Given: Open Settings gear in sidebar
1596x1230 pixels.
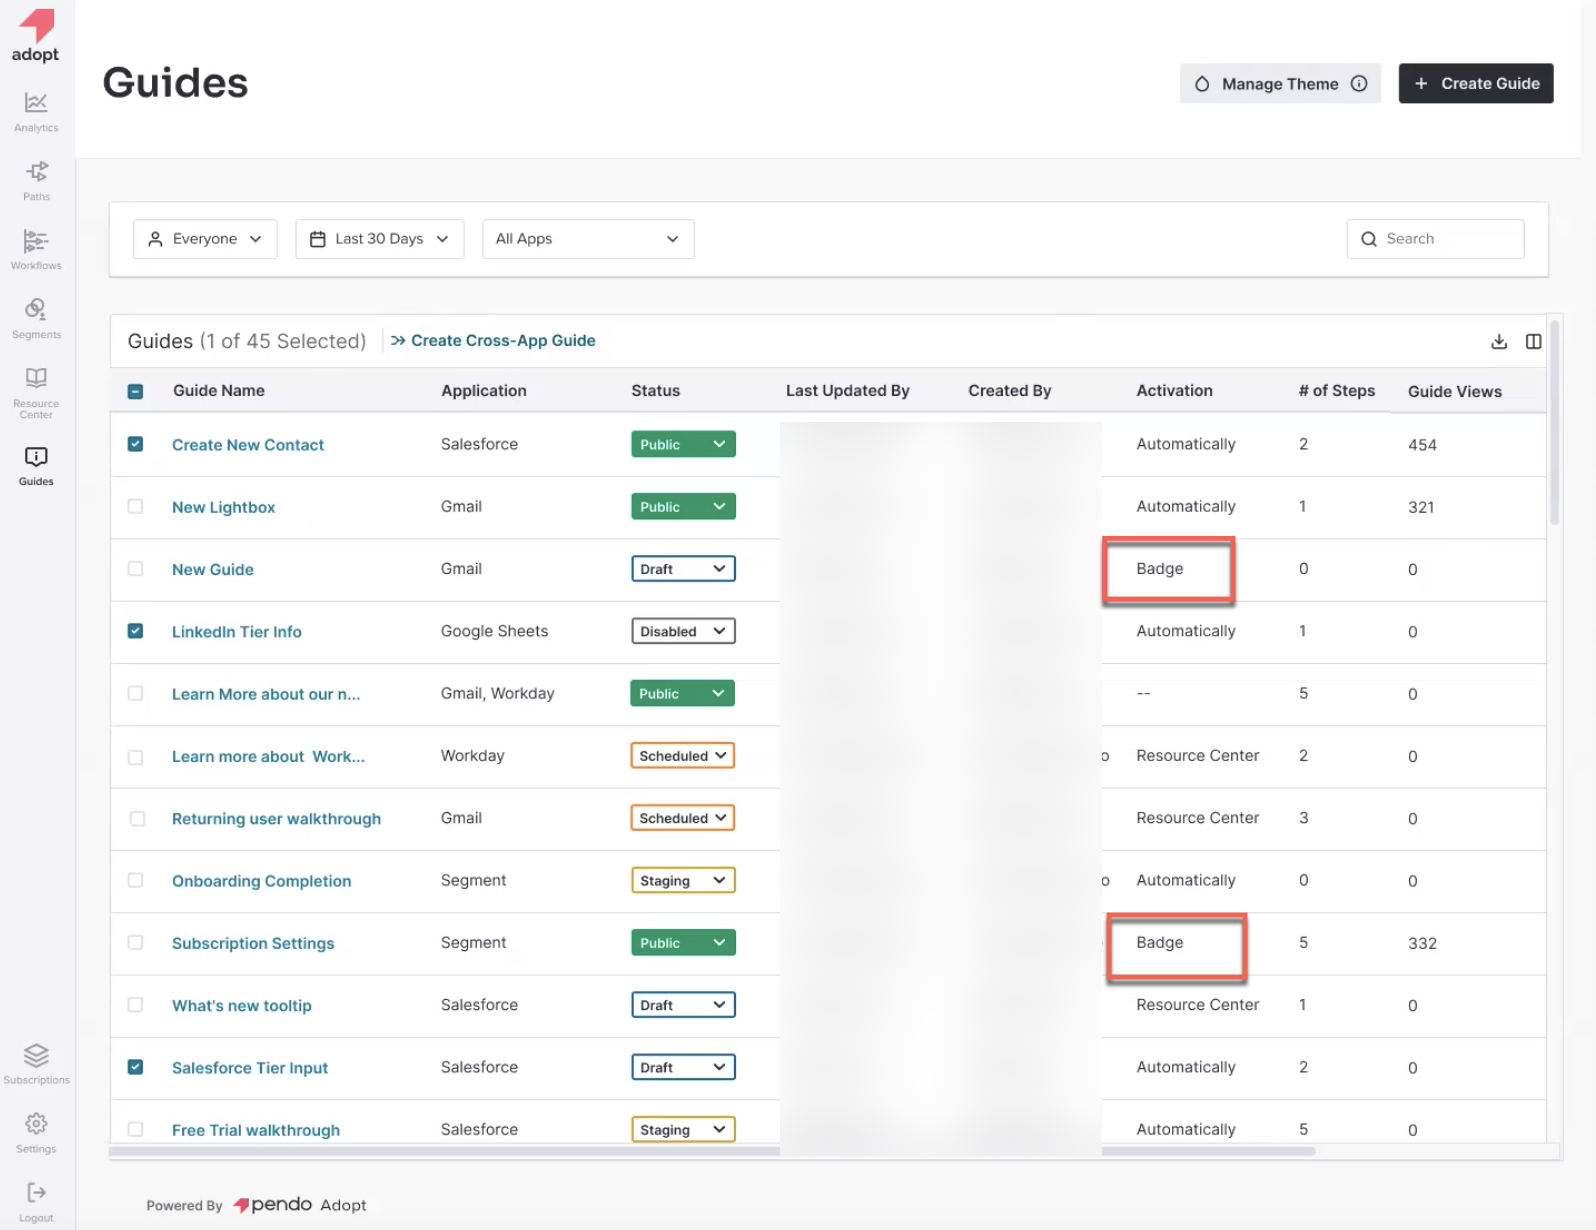Looking at the screenshot, I should point(36,1133).
